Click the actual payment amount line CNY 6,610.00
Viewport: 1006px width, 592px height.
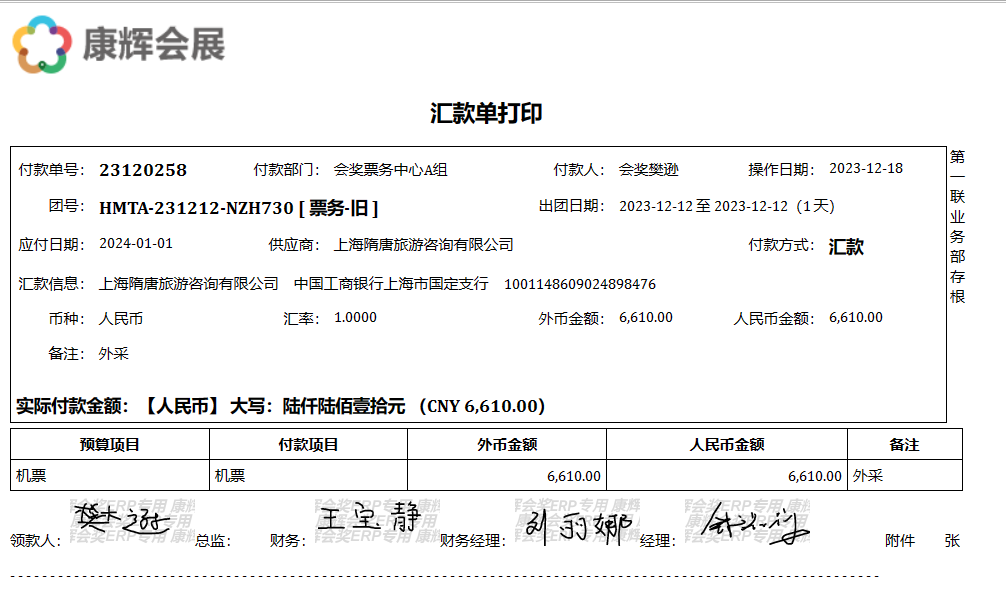tap(484, 406)
